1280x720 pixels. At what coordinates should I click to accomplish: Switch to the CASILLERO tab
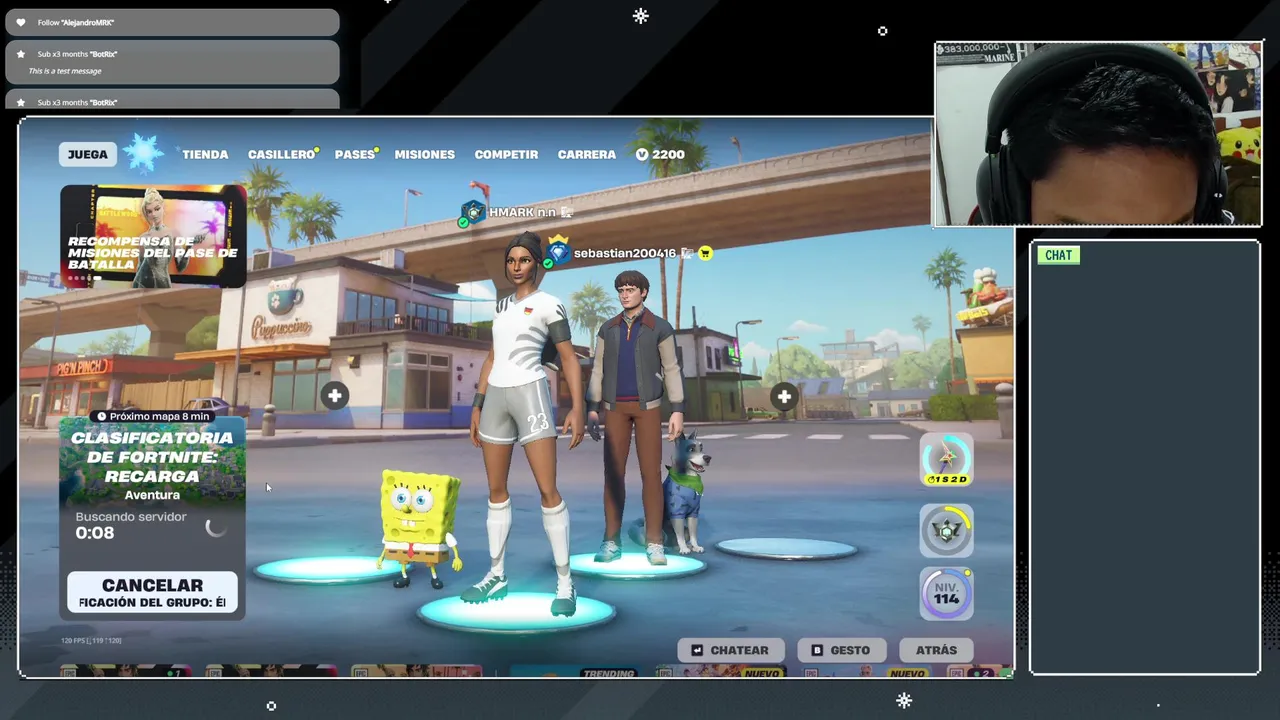[x=282, y=154]
